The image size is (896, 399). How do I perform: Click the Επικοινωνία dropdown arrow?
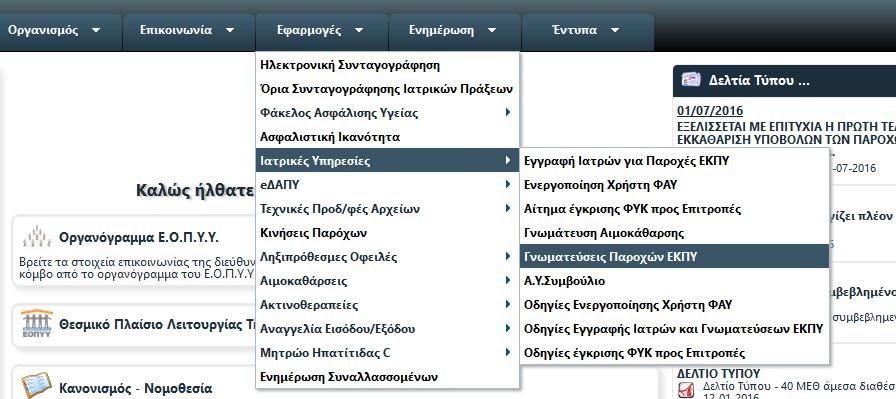pos(230,30)
